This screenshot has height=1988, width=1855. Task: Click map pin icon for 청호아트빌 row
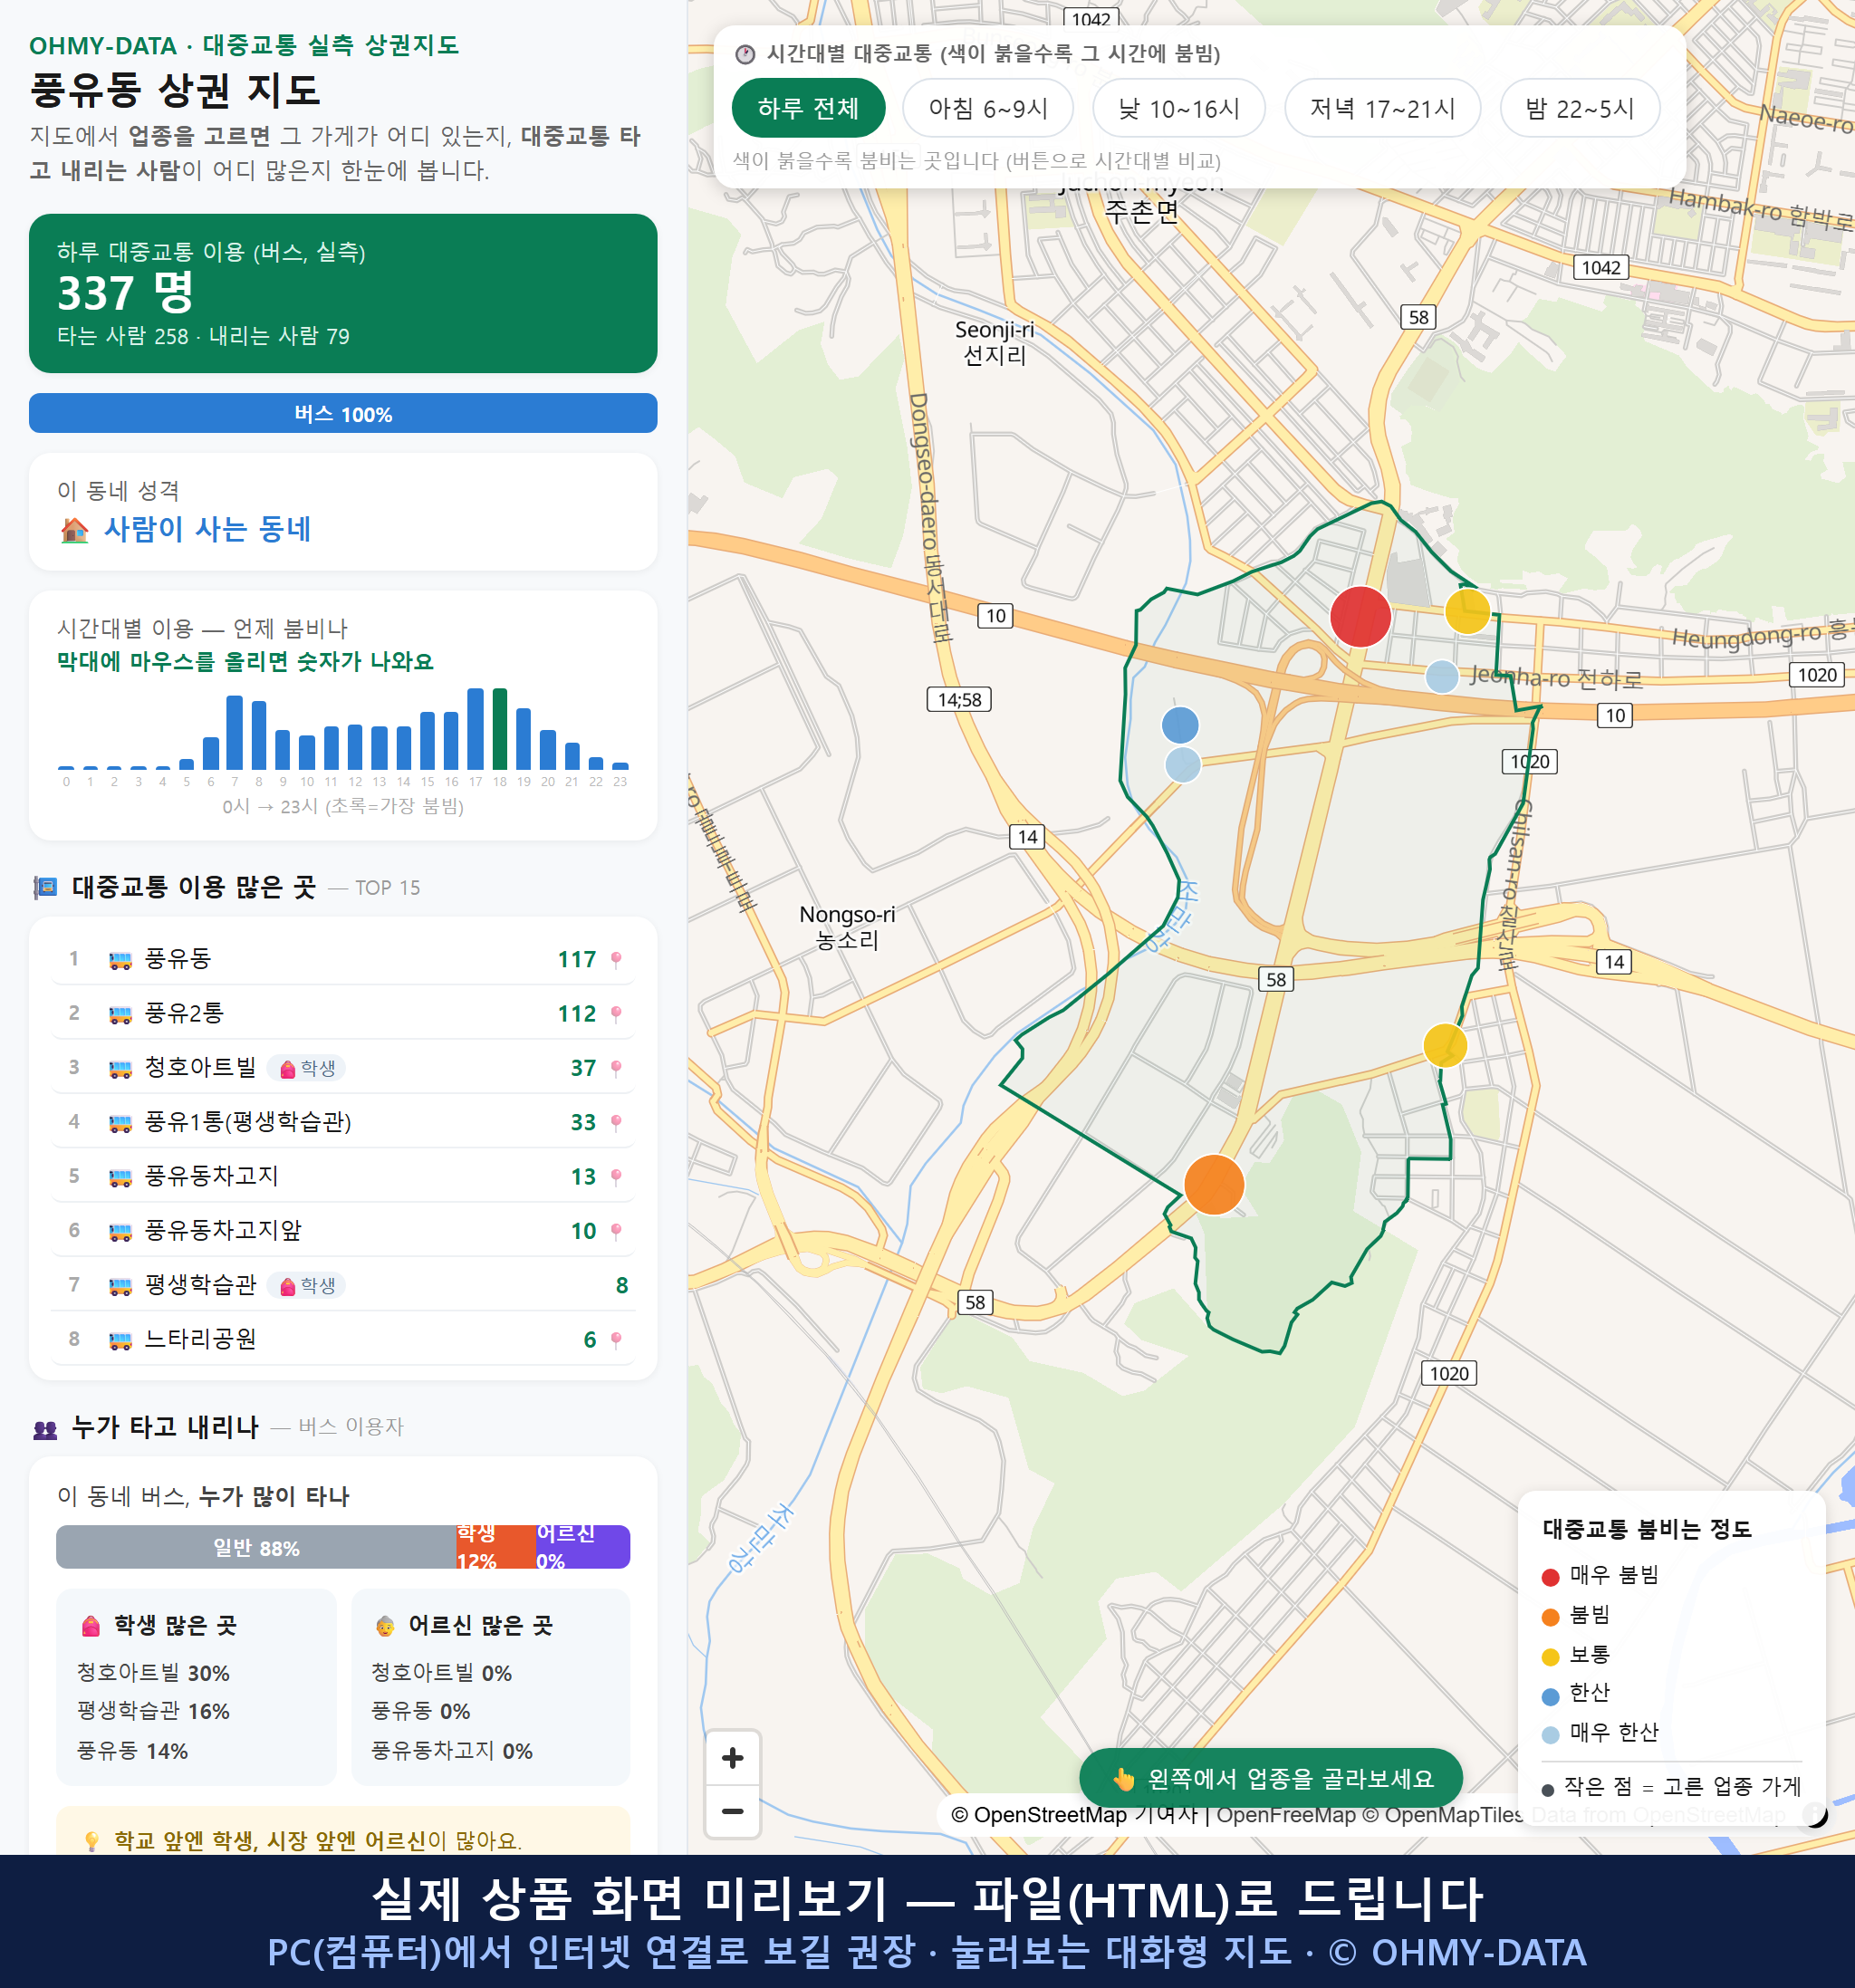(616, 1068)
